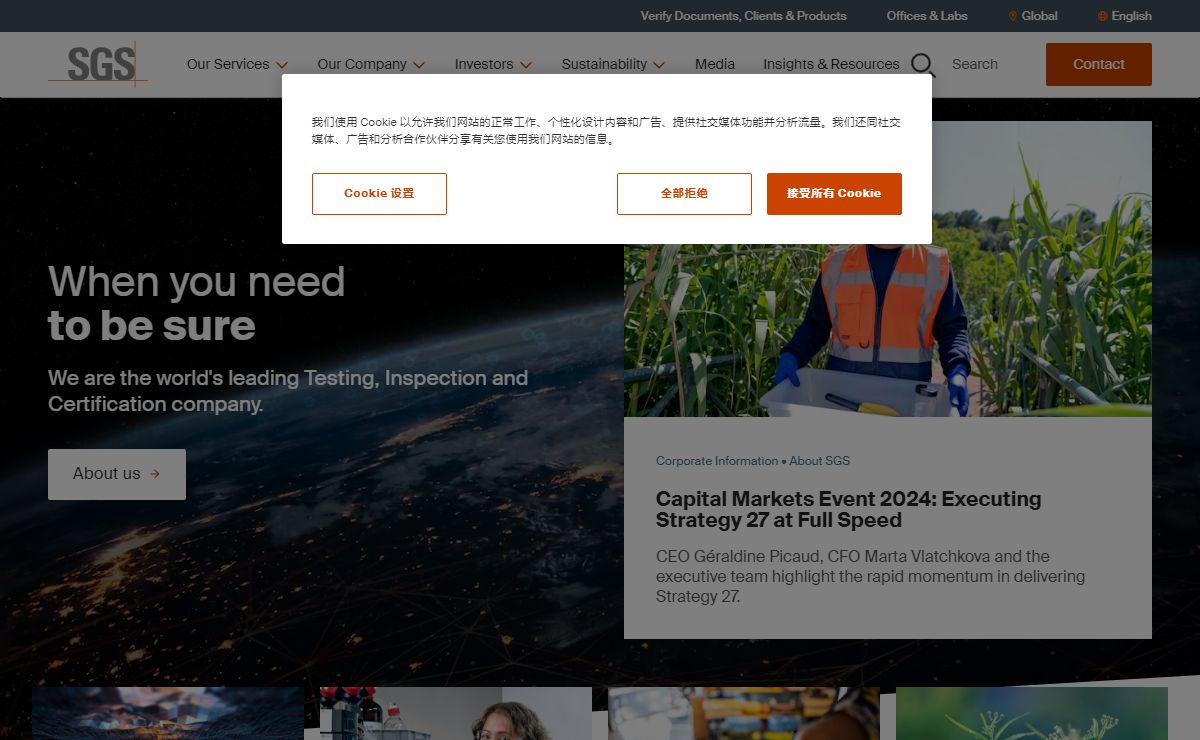This screenshot has height=740, width=1200.
Task: Reject all cookies with 全部拒绝
Action: point(684,194)
